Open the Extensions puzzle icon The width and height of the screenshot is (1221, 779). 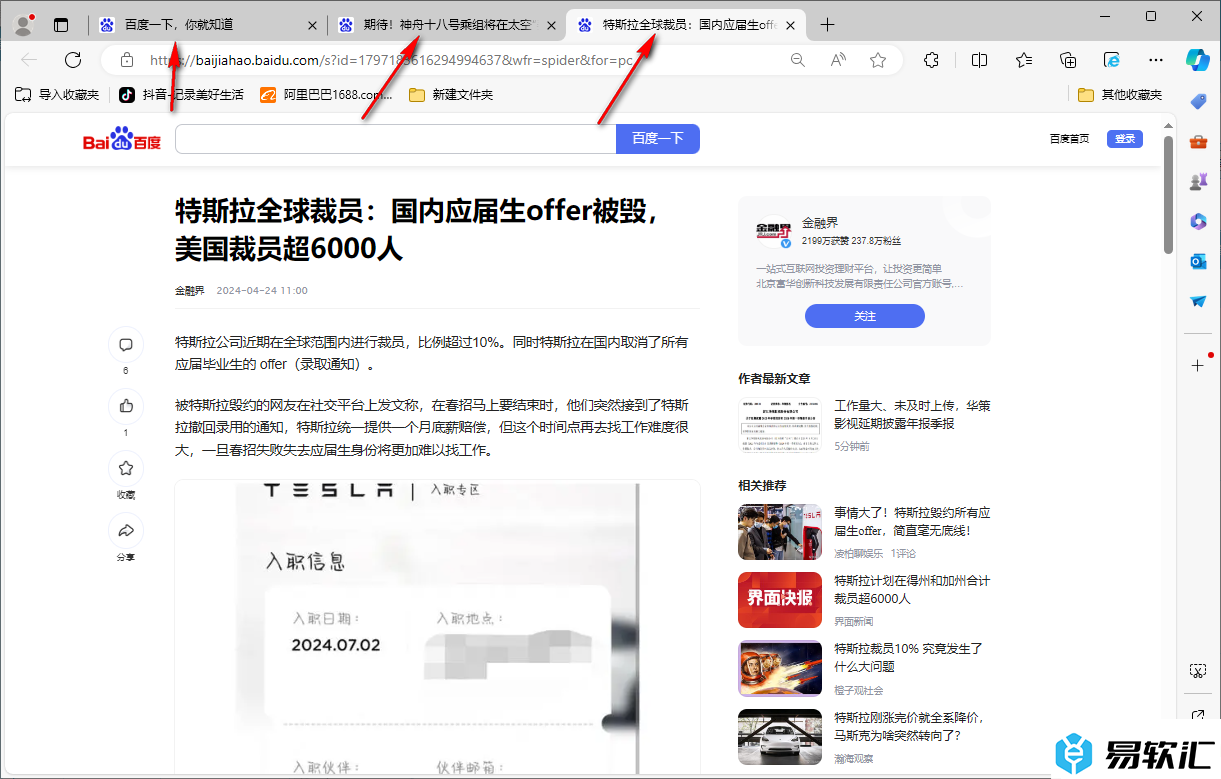pos(931,60)
